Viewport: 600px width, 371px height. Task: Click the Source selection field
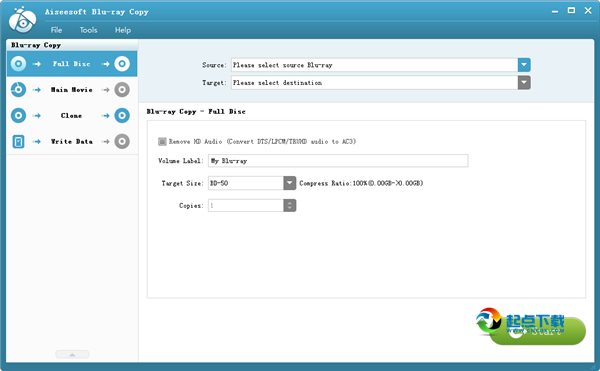[x=375, y=65]
